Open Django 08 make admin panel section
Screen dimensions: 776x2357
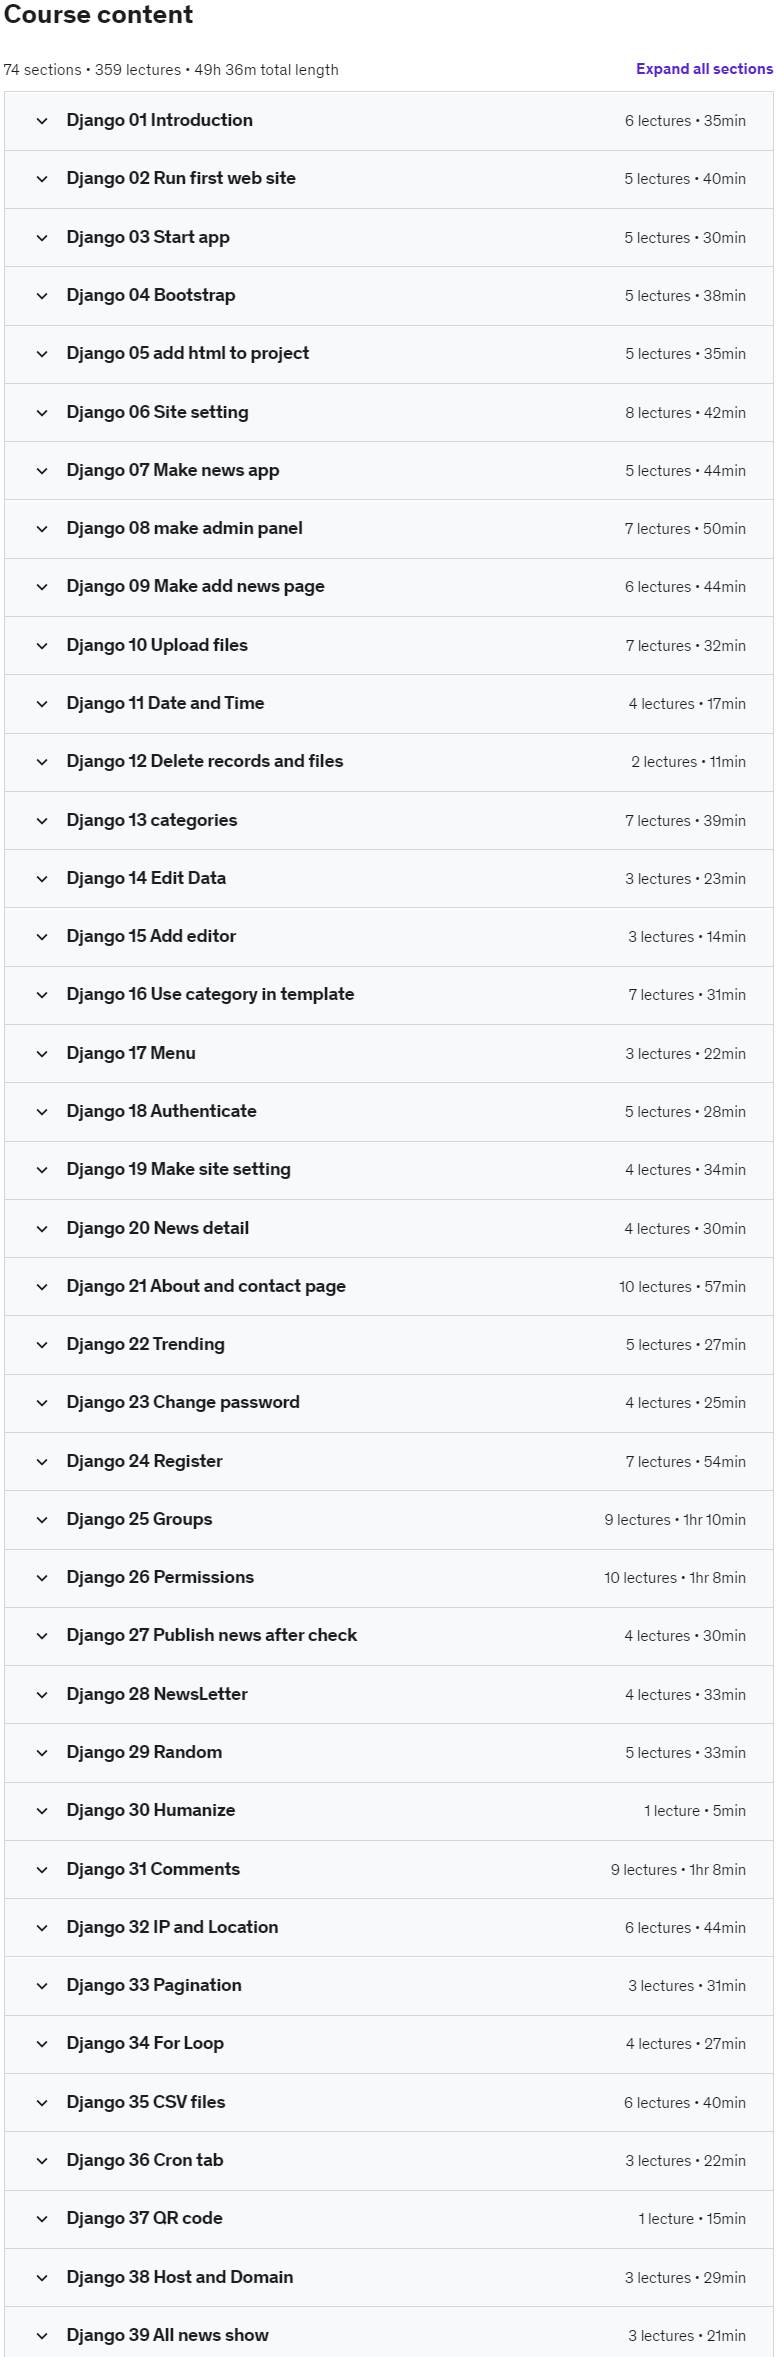tap(184, 528)
